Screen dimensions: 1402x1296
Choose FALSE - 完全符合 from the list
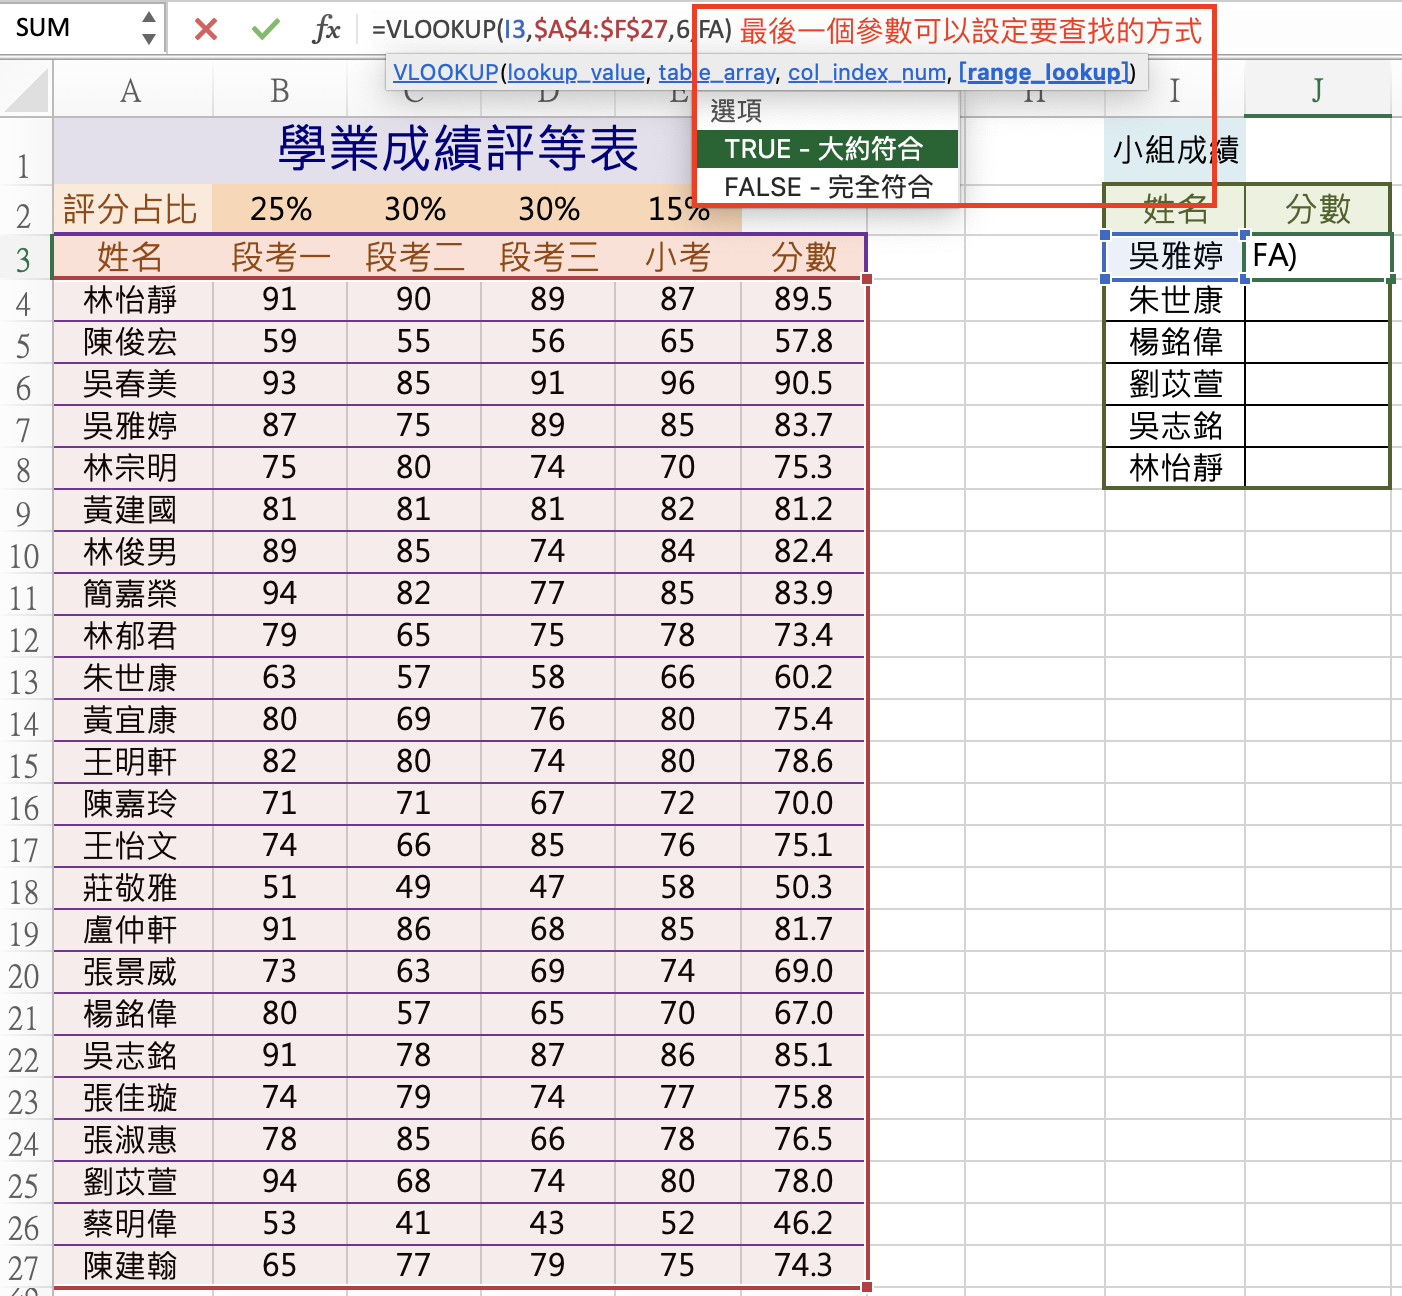[x=827, y=187]
